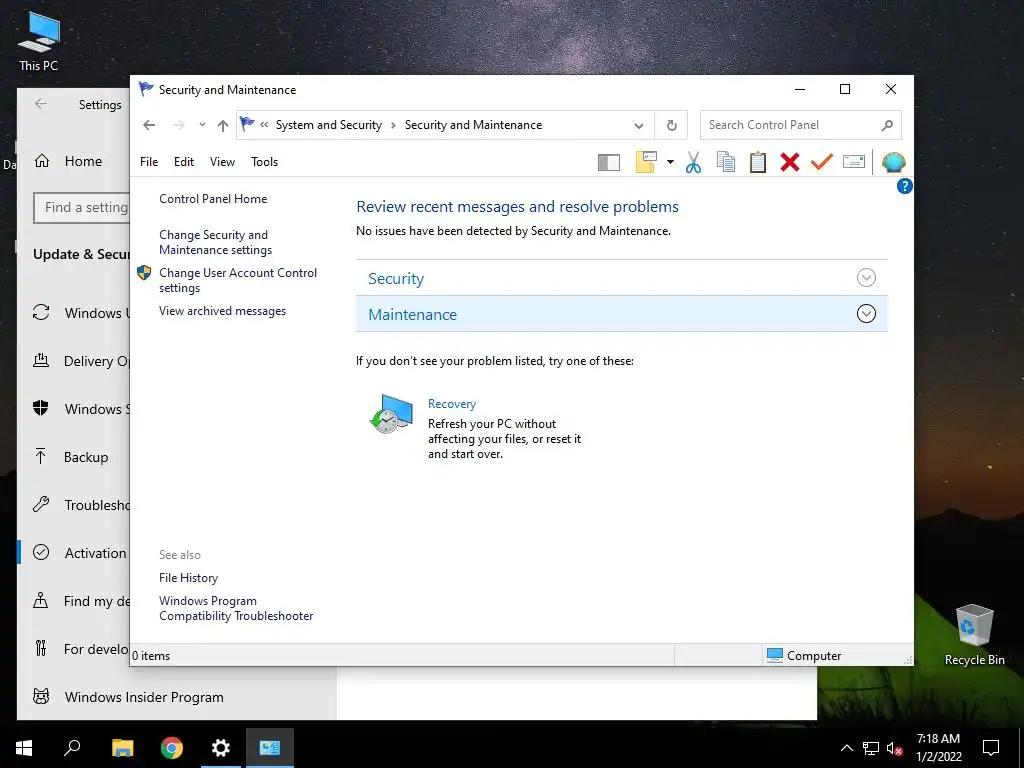Click the taskbar search icon

[x=72, y=748]
